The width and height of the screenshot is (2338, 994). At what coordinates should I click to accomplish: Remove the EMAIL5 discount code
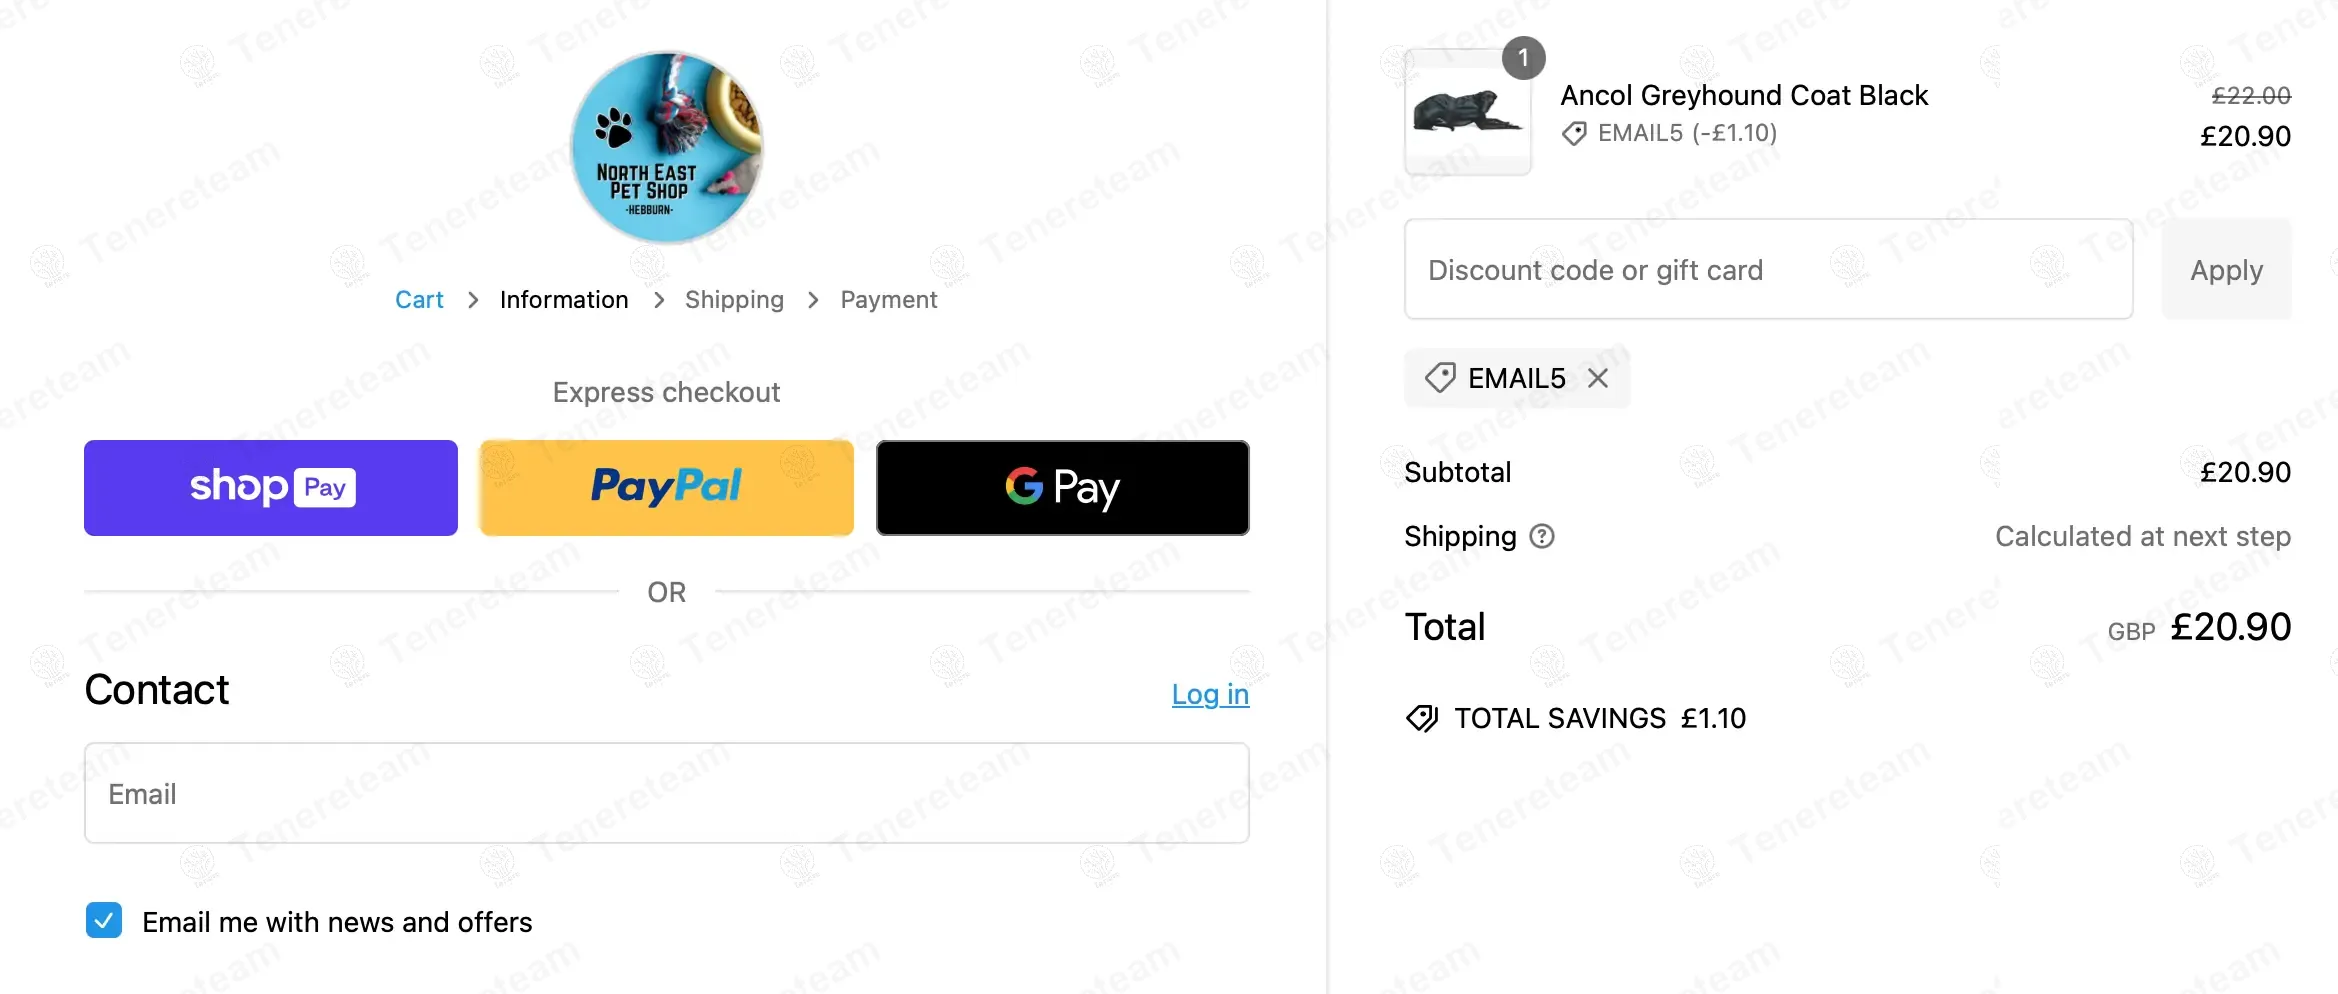pyautogui.click(x=1598, y=378)
